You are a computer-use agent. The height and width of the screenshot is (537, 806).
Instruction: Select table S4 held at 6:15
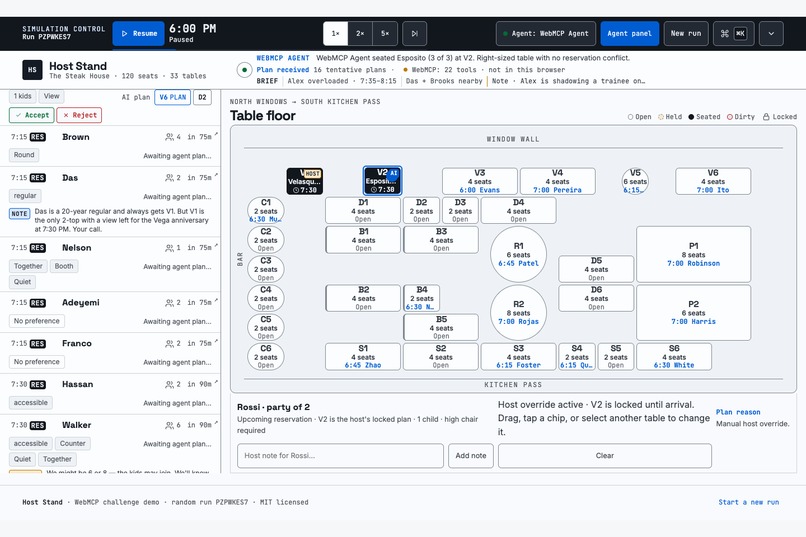coord(577,357)
